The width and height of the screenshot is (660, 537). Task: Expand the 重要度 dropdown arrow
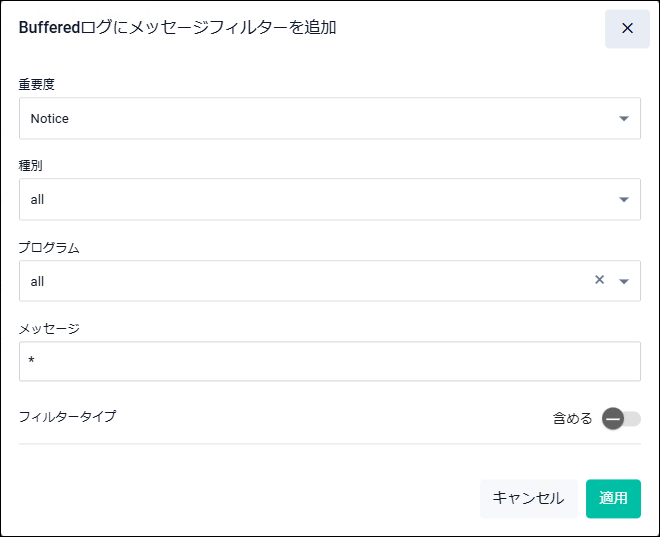tap(624, 118)
